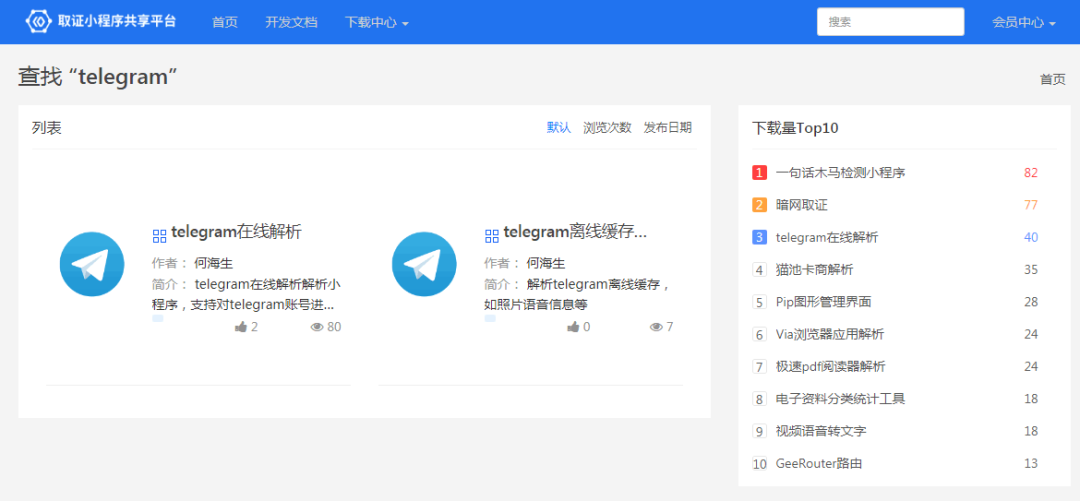Click small tag under telegram在线解析 description
Screen dimensions: 1080x501
158,318
